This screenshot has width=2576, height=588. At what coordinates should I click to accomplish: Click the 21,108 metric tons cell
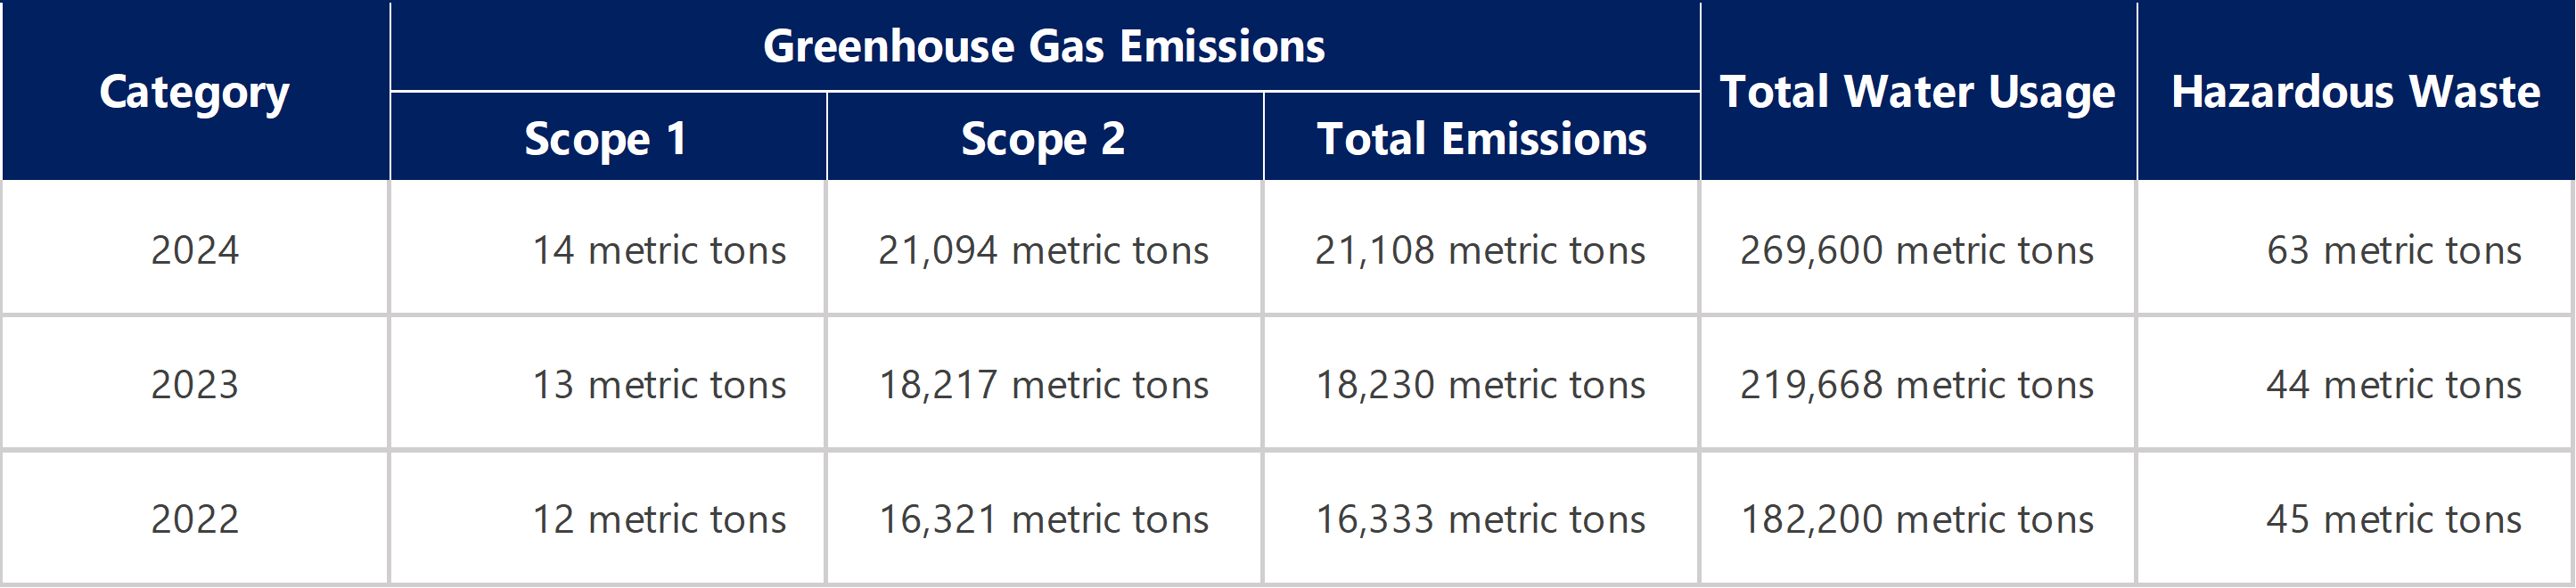click(1480, 250)
